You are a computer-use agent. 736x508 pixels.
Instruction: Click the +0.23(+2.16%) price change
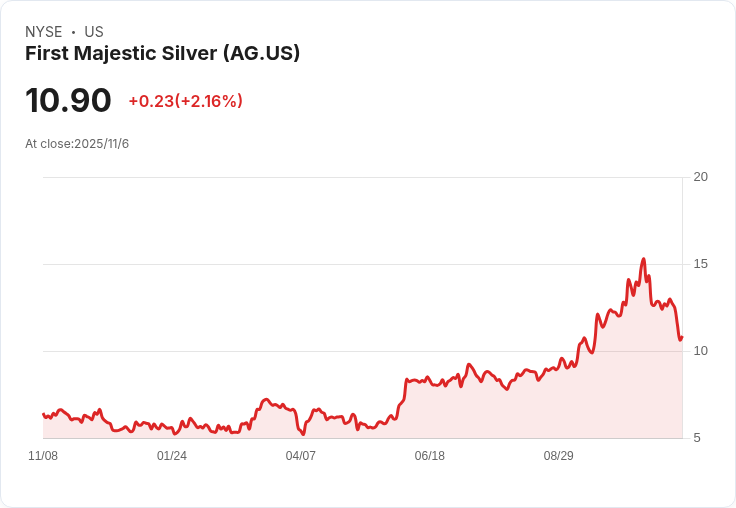(x=185, y=101)
